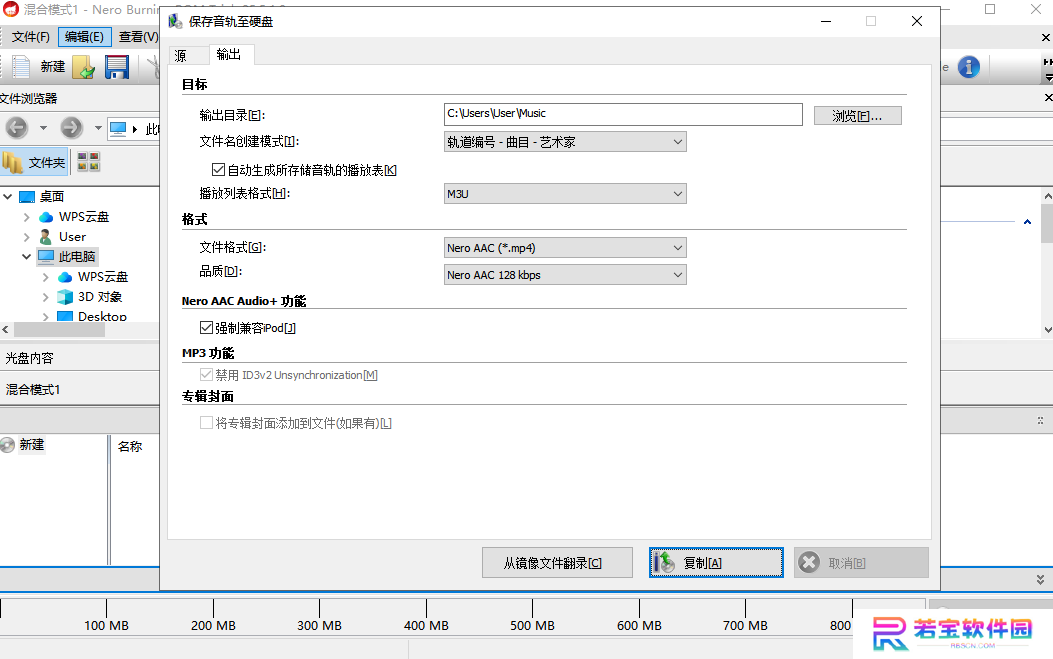The image size is (1053, 659).
Task: Click the 将专辑封面添加到文件 checkbox
Action: click(x=206, y=423)
